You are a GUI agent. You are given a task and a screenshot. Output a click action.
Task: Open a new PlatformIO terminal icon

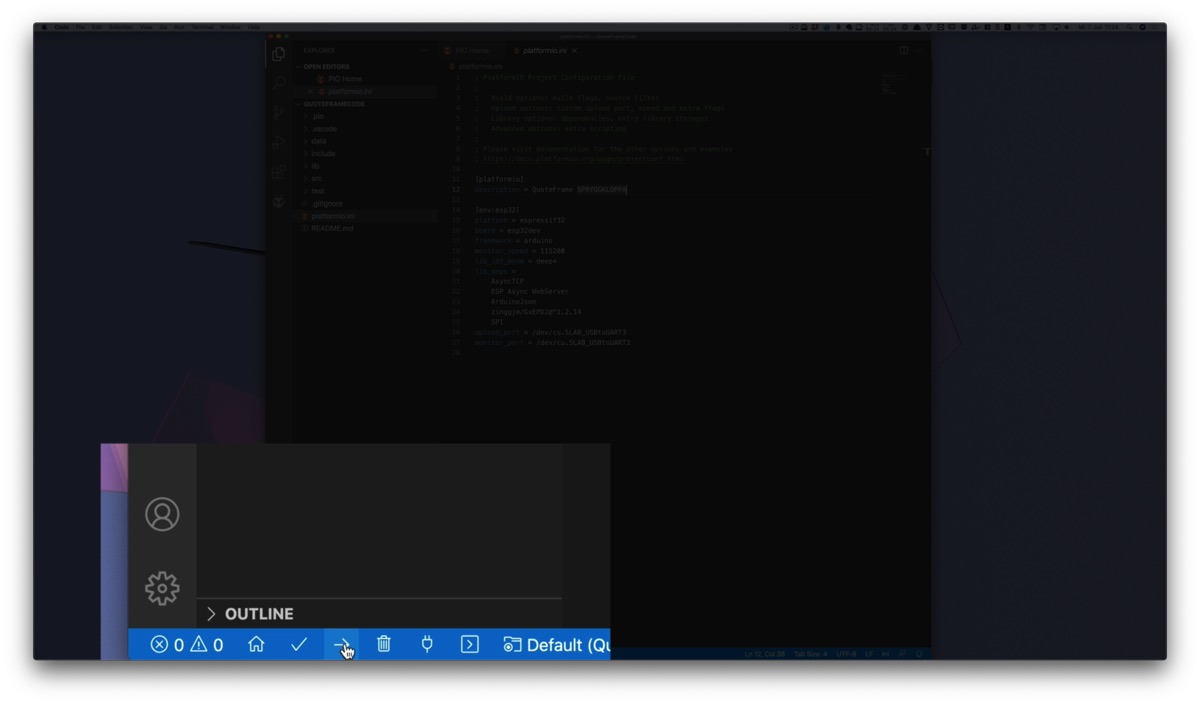(x=470, y=645)
